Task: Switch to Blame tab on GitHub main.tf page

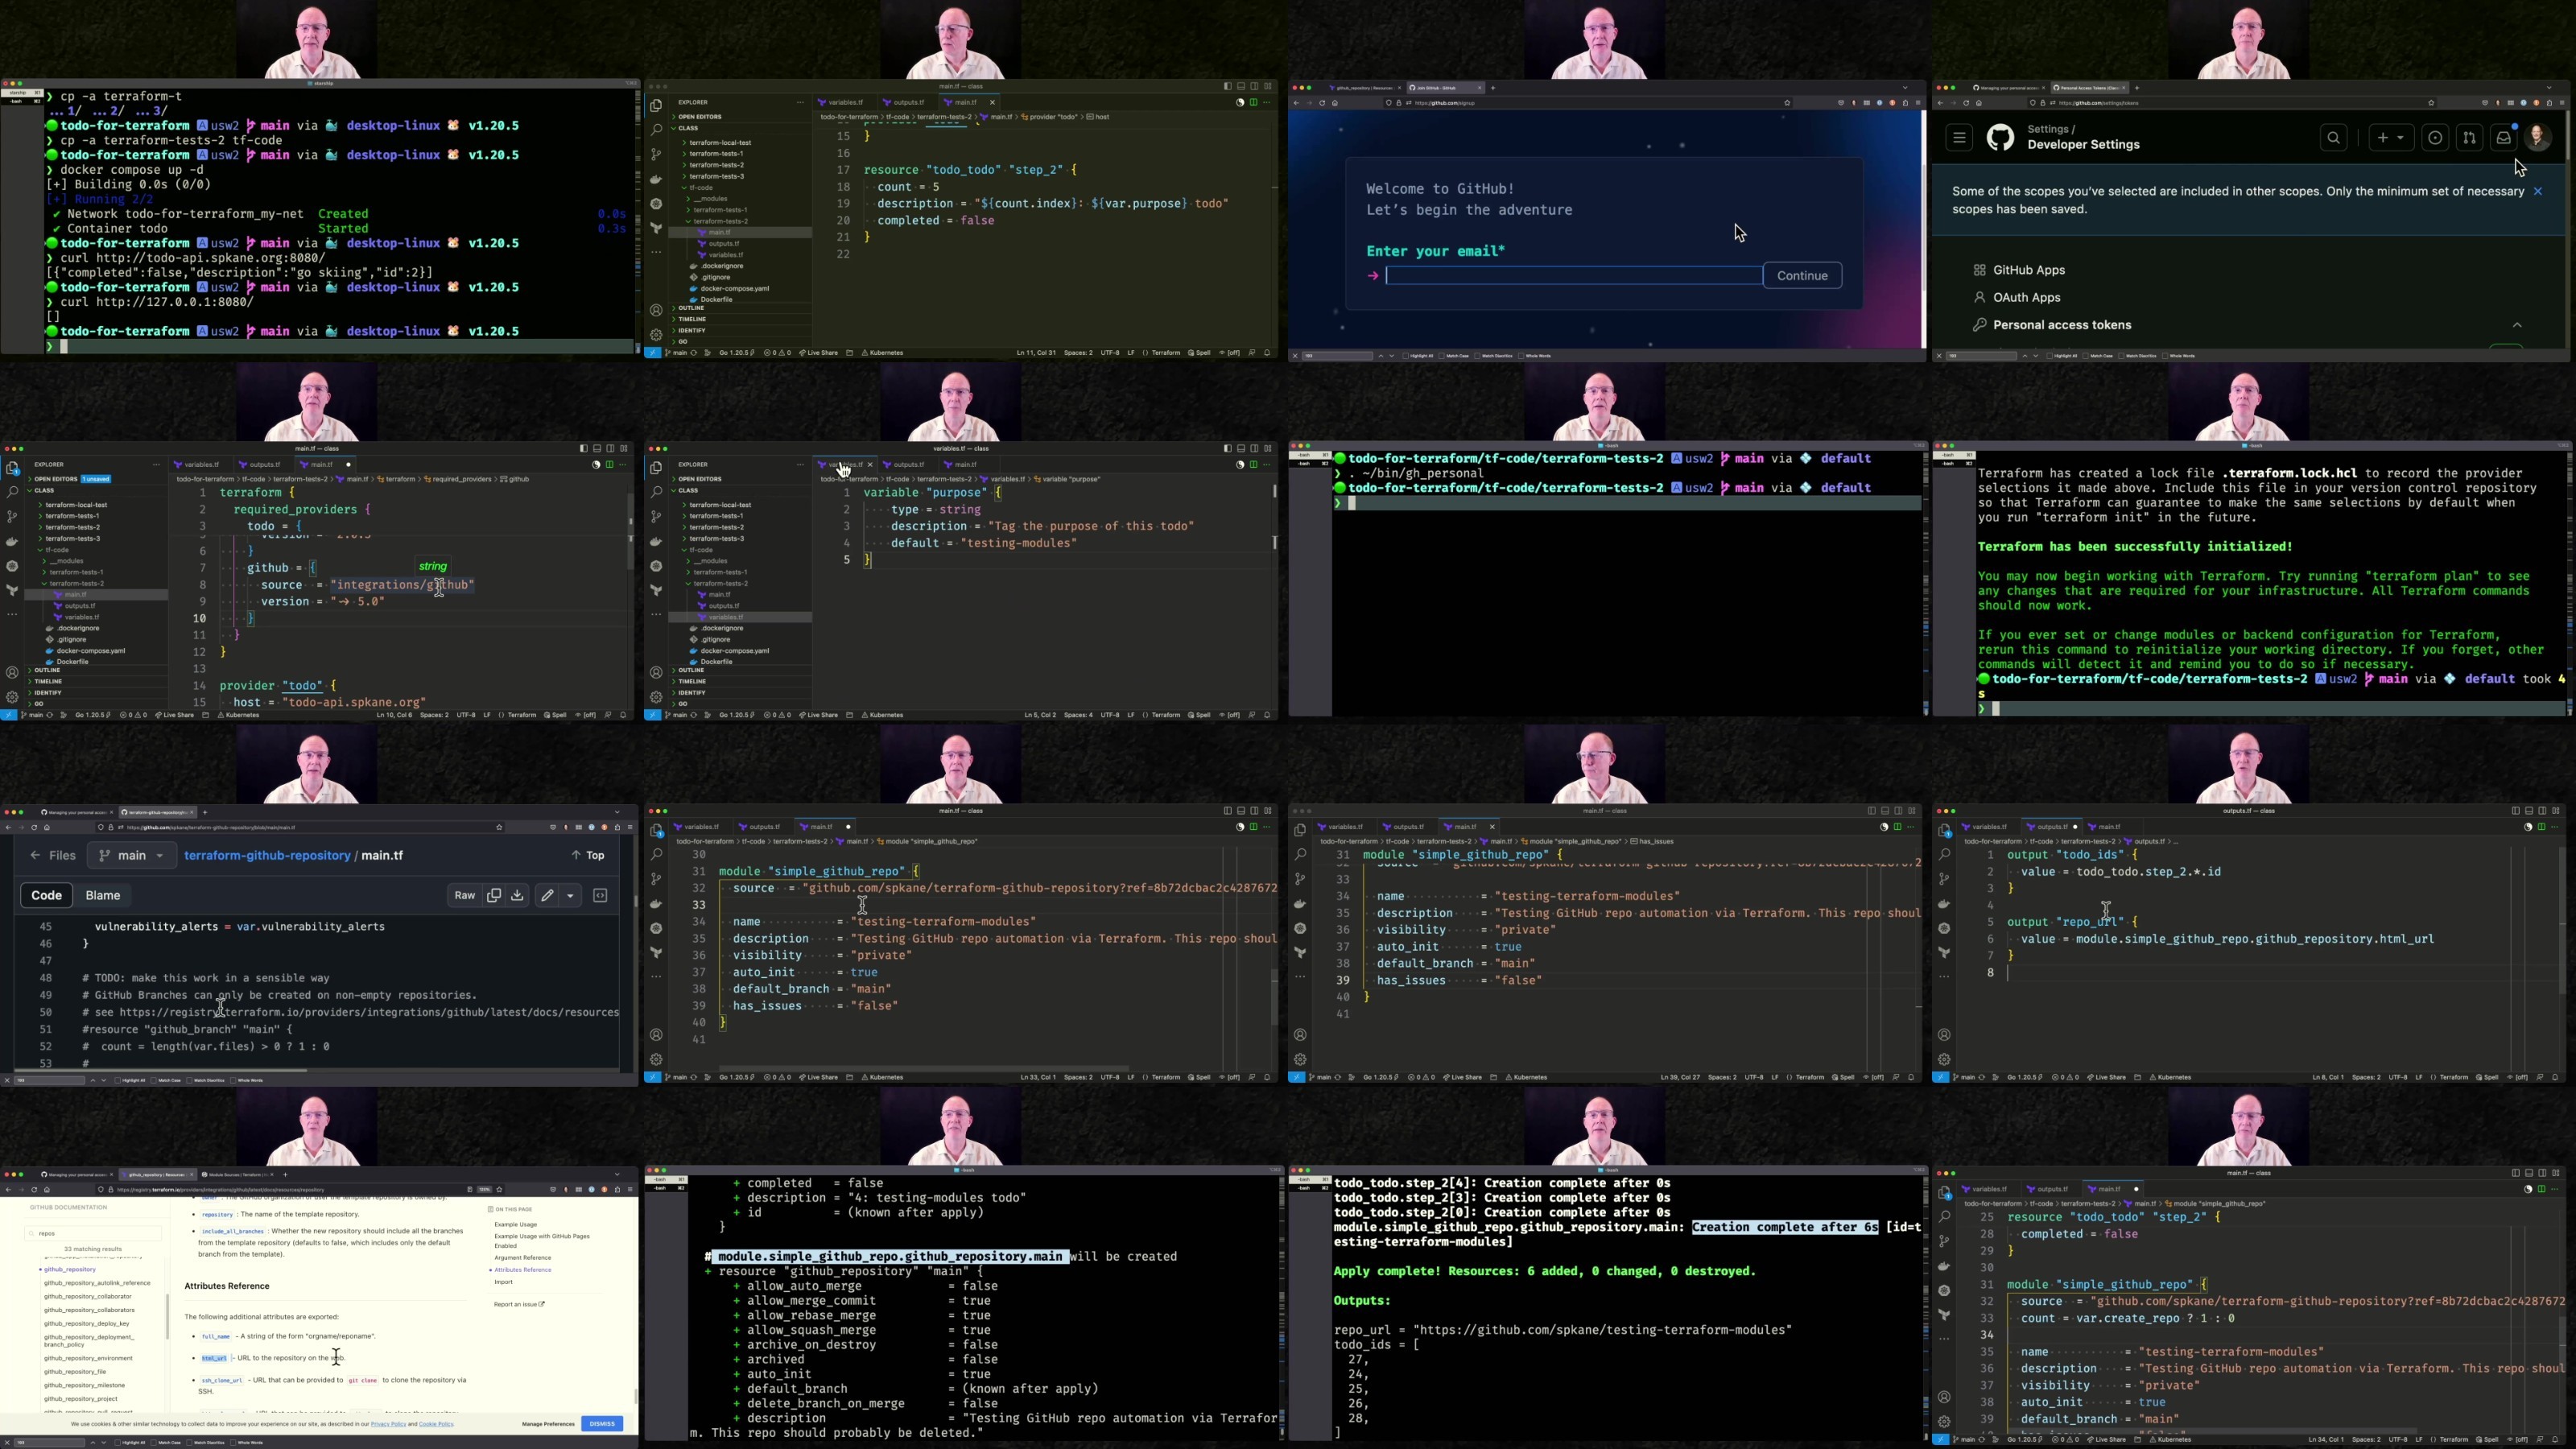Action: click(x=103, y=896)
